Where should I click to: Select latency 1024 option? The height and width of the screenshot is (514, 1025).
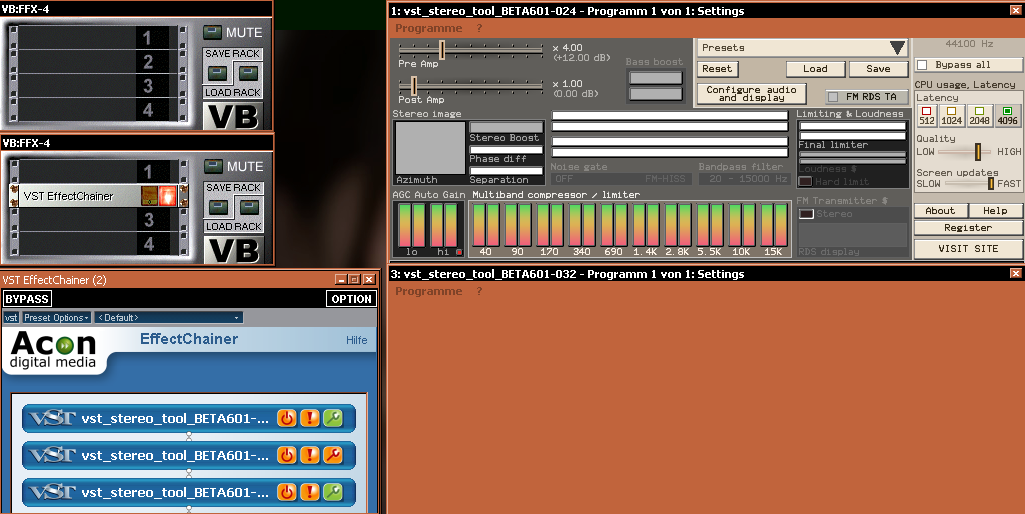[952, 116]
